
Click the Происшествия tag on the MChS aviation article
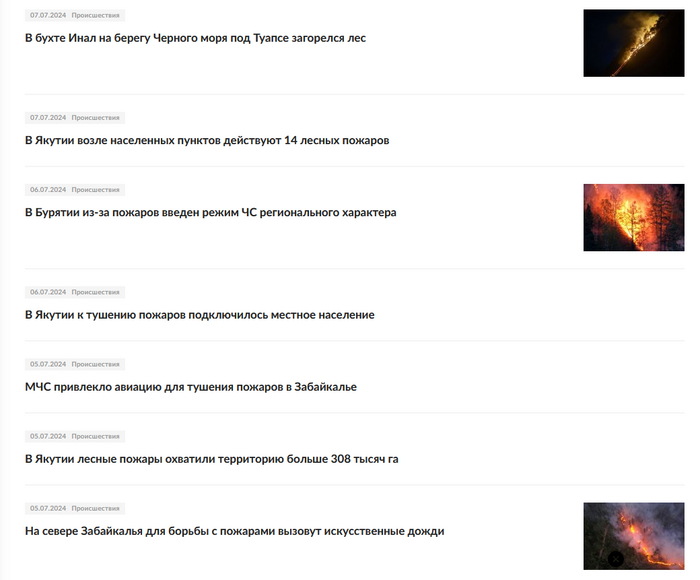tap(96, 364)
